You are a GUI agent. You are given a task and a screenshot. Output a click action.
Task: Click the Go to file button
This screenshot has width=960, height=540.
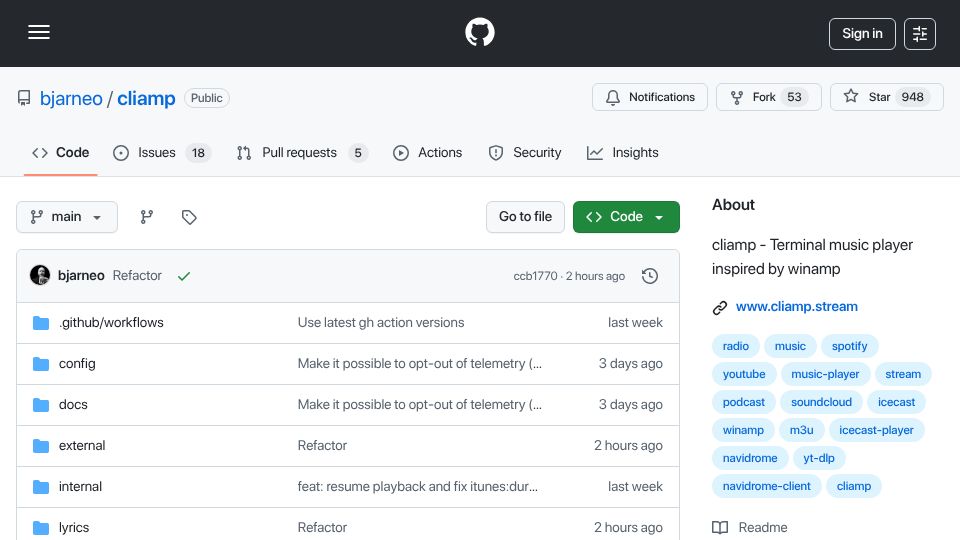tap(525, 217)
